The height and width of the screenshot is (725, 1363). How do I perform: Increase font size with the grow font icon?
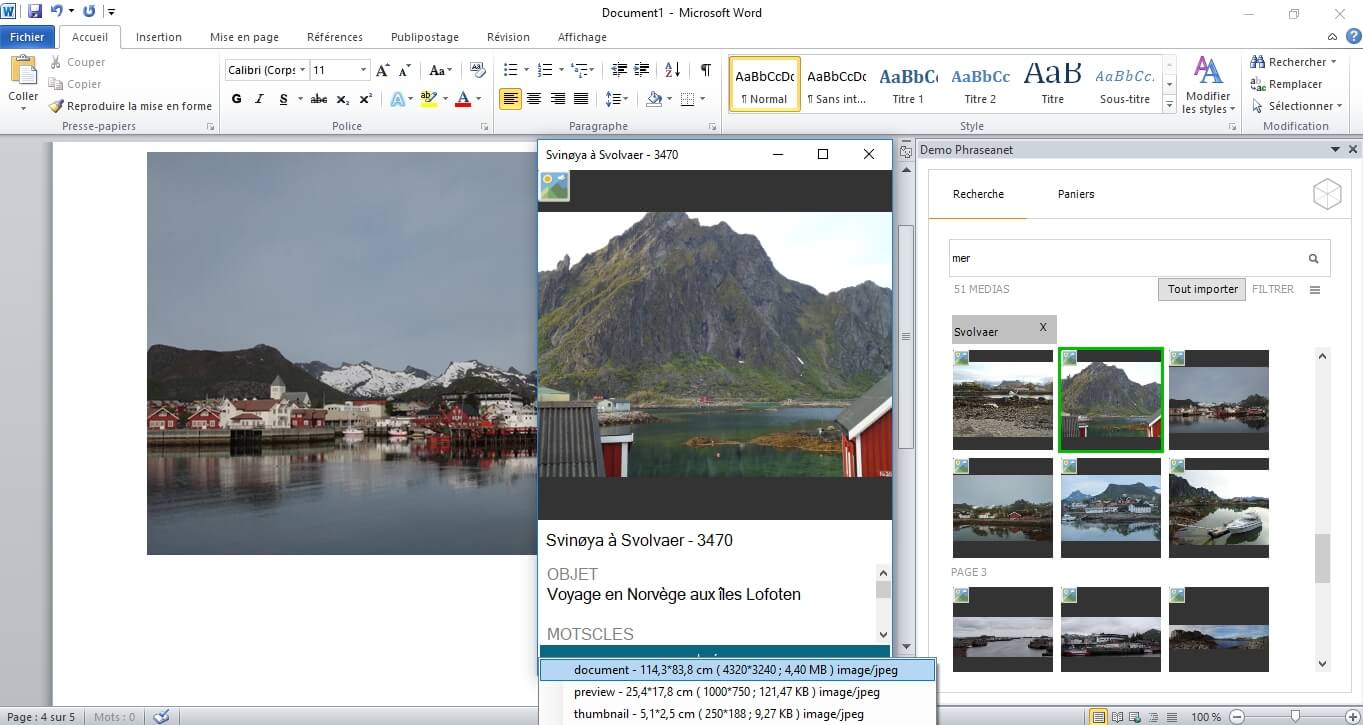click(383, 70)
